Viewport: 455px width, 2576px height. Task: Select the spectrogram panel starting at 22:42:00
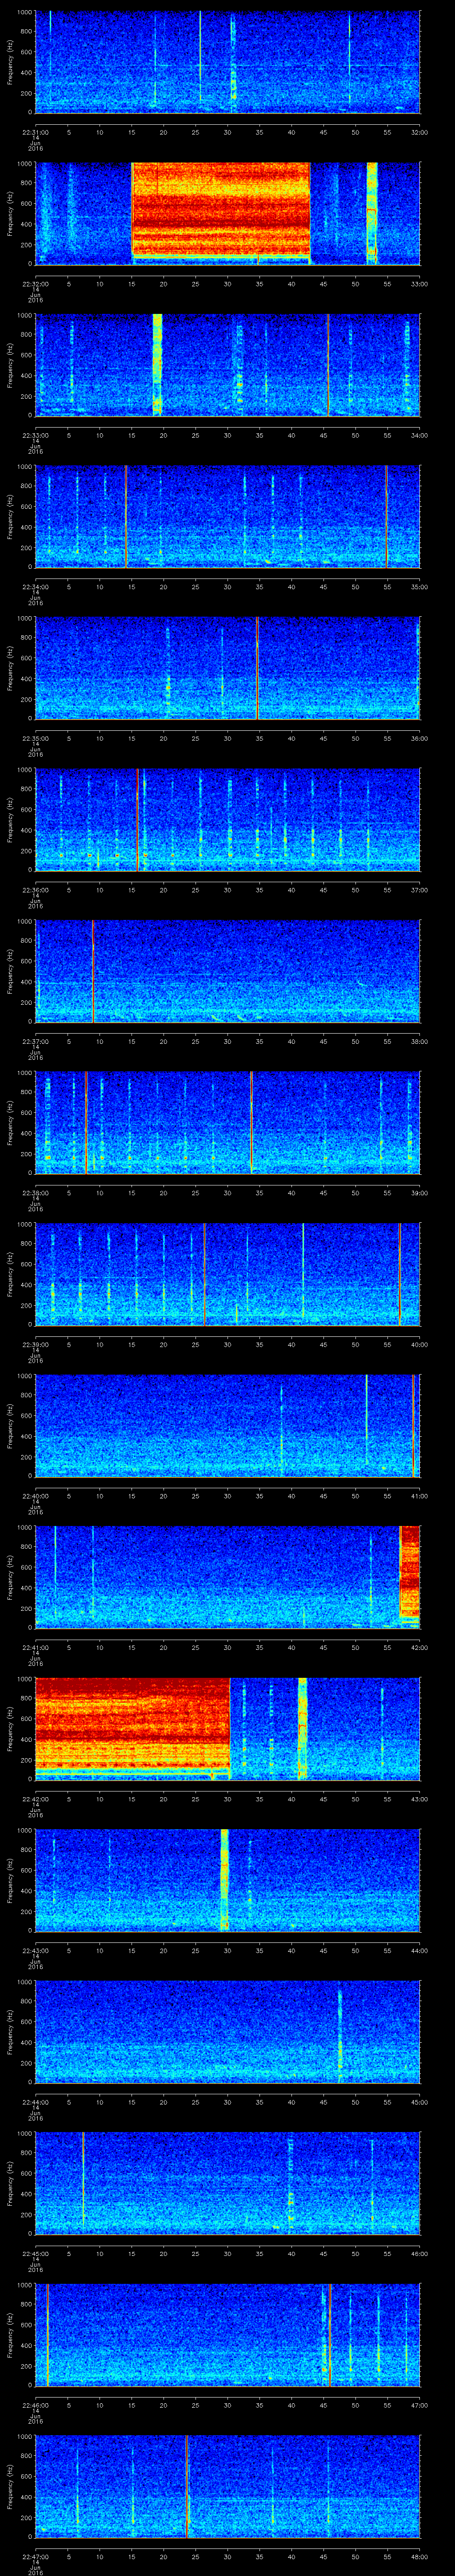(228, 1728)
